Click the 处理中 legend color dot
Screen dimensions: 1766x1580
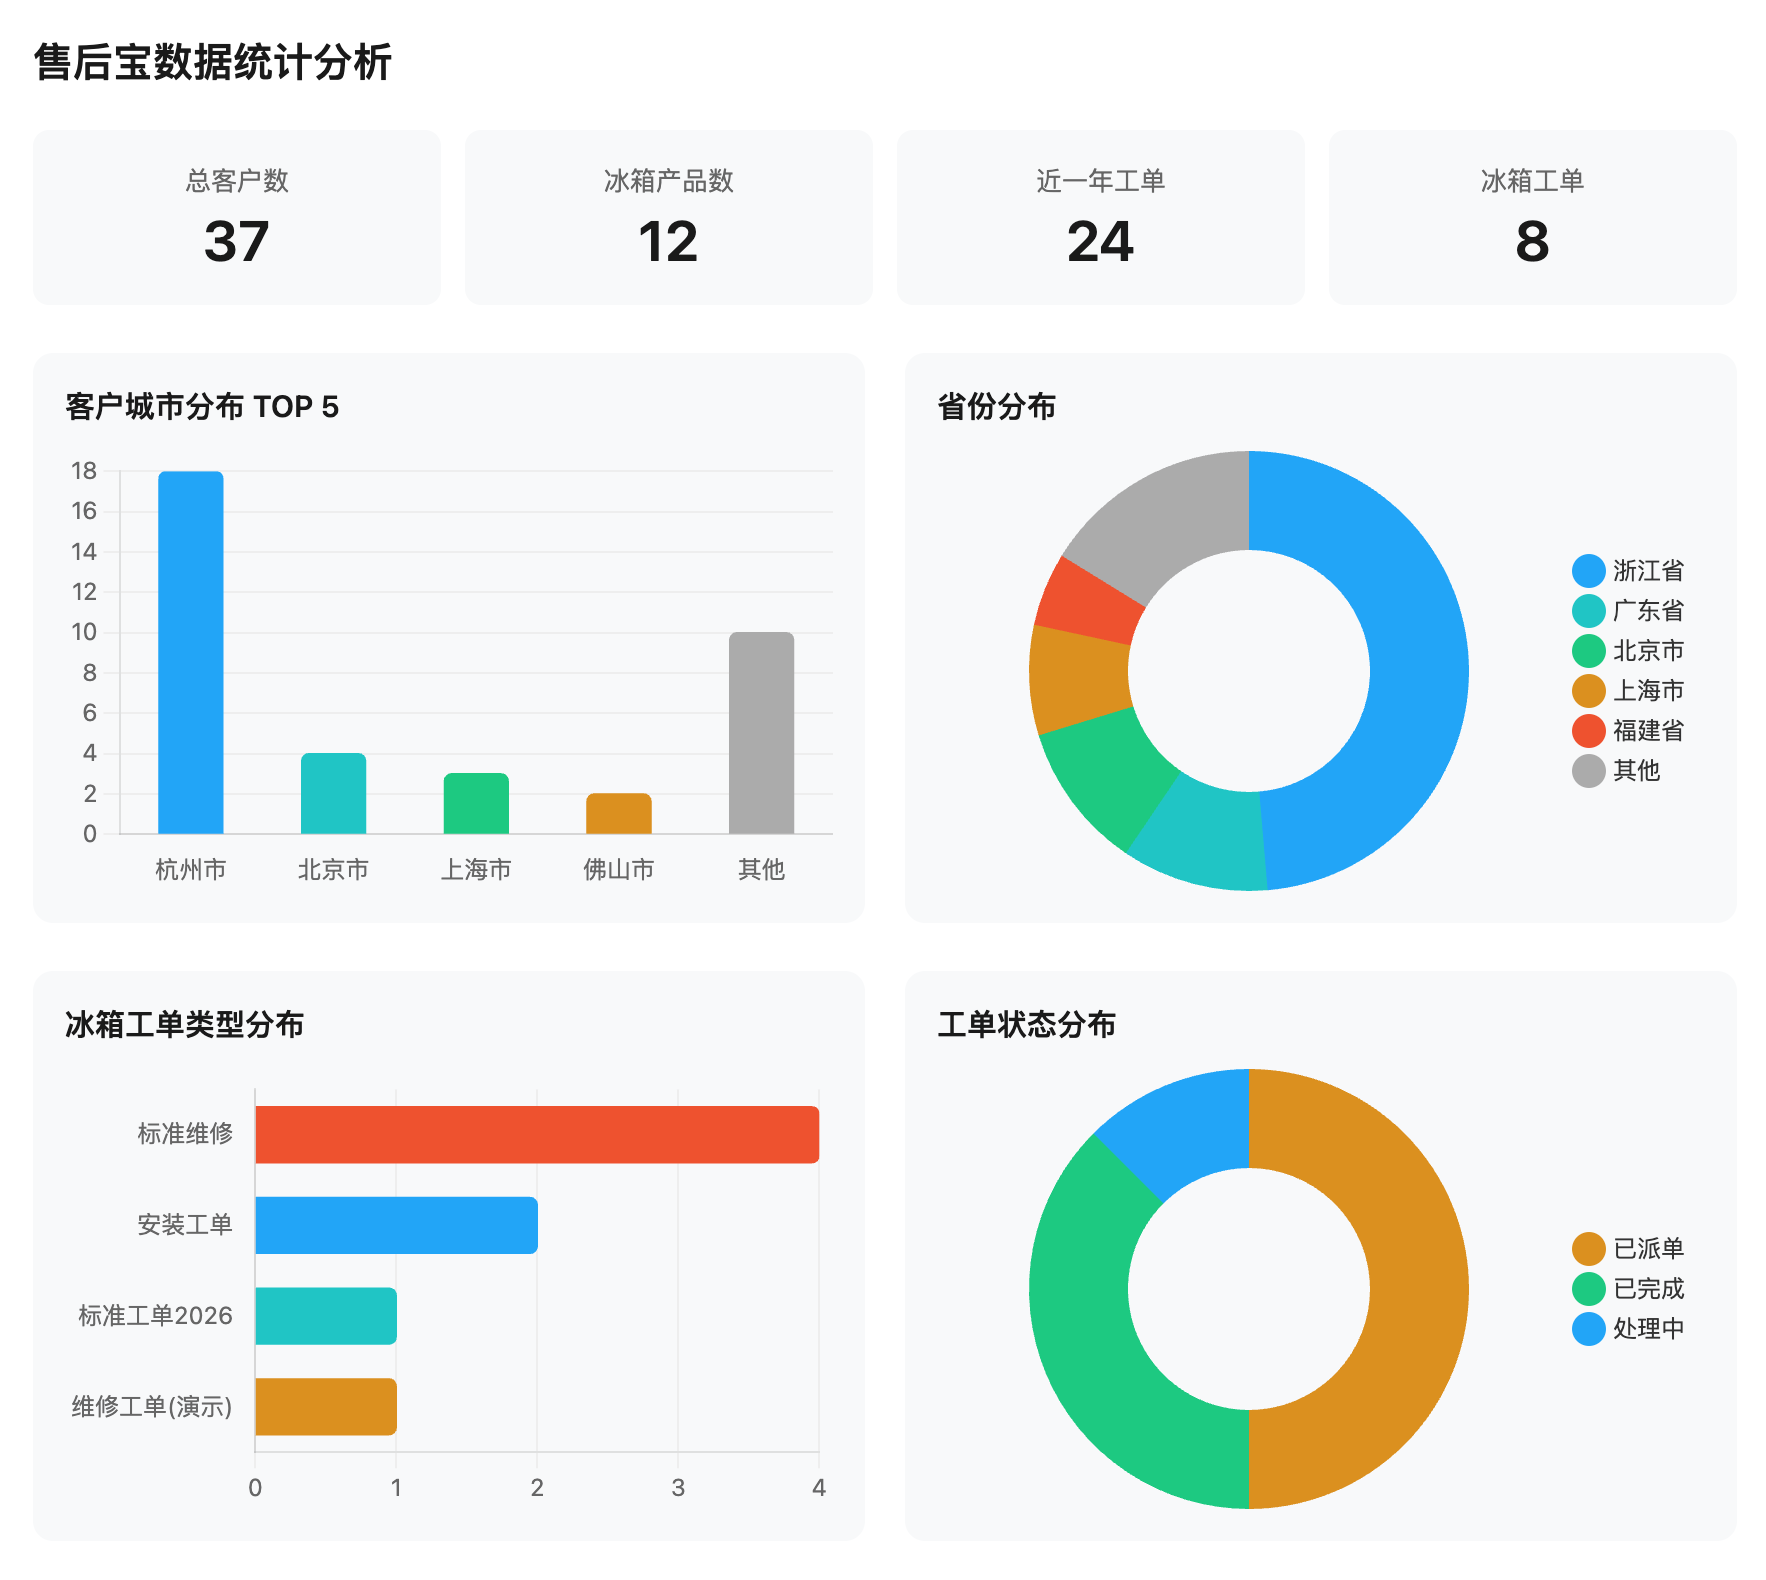click(x=1589, y=1329)
